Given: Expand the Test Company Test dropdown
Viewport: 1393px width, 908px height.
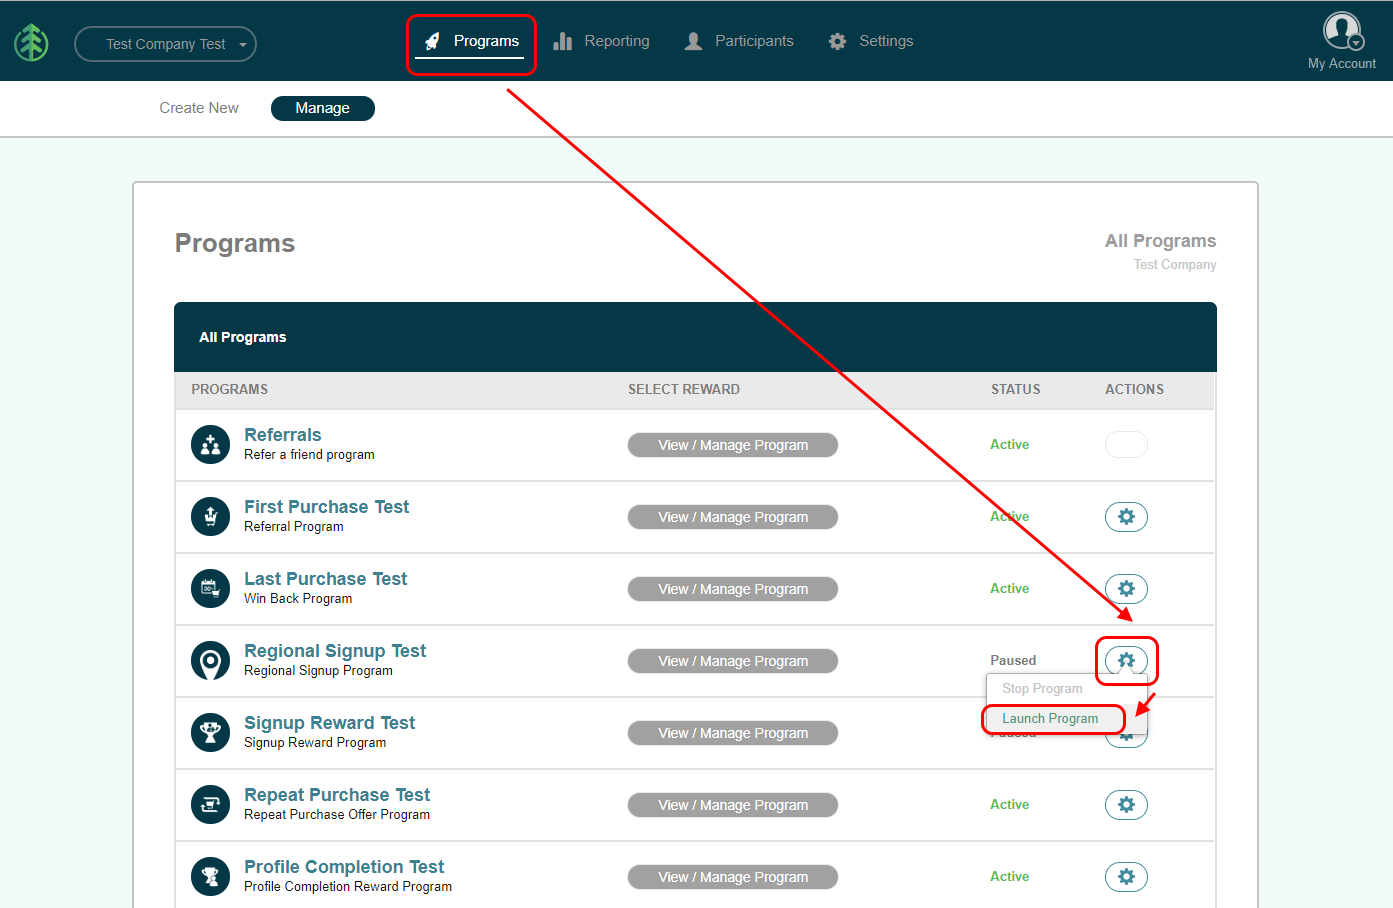Looking at the screenshot, I should pyautogui.click(x=166, y=44).
